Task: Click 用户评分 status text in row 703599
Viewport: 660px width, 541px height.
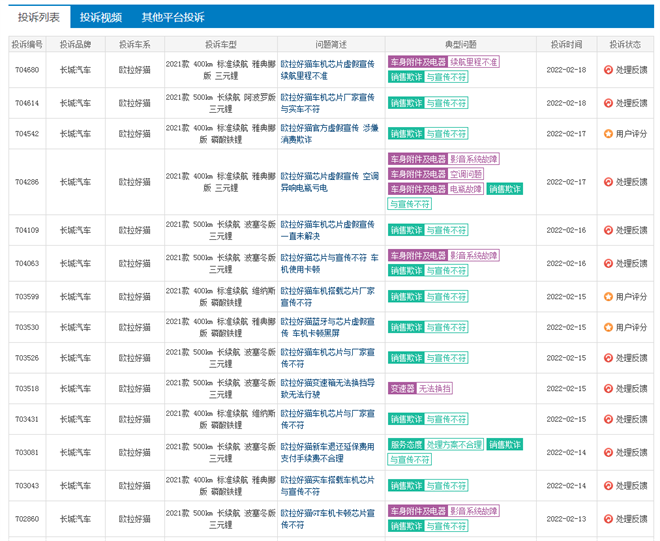Action: click(631, 297)
